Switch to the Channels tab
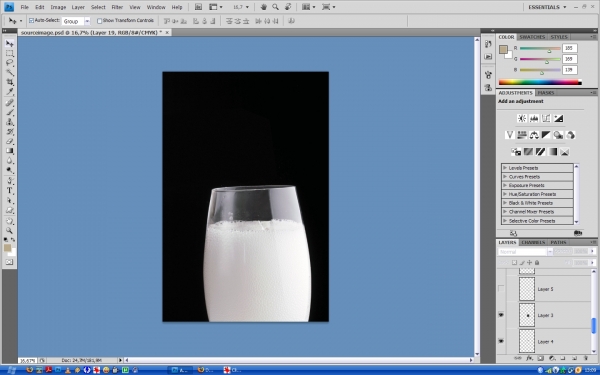 pos(533,242)
